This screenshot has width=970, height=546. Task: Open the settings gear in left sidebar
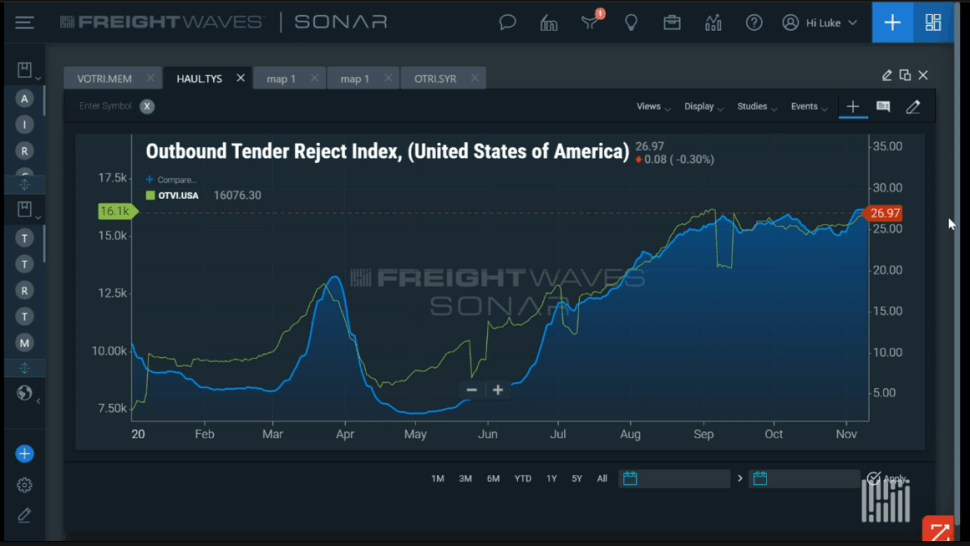(24, 485)
